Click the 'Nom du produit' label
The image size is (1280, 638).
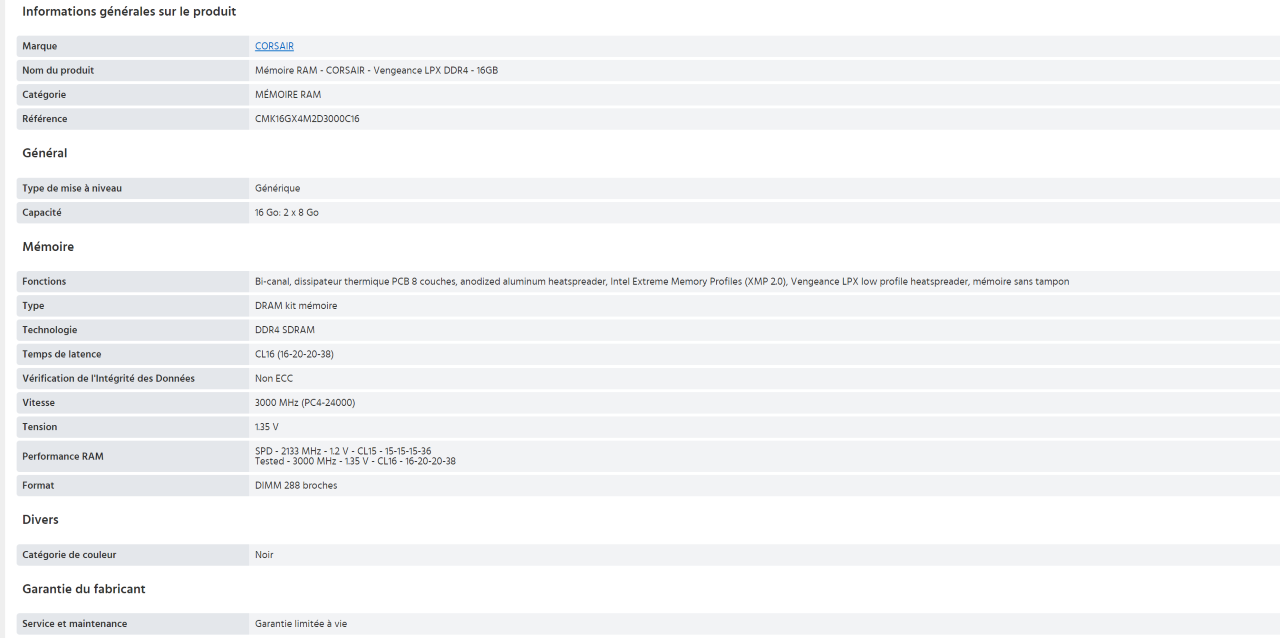click(x=58, y=70)
